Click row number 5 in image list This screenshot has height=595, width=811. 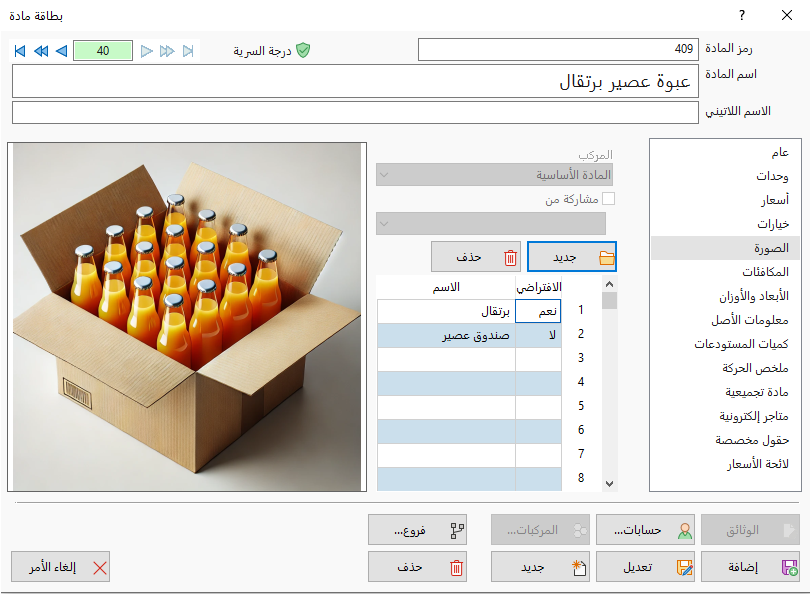(x=581, y=406)
